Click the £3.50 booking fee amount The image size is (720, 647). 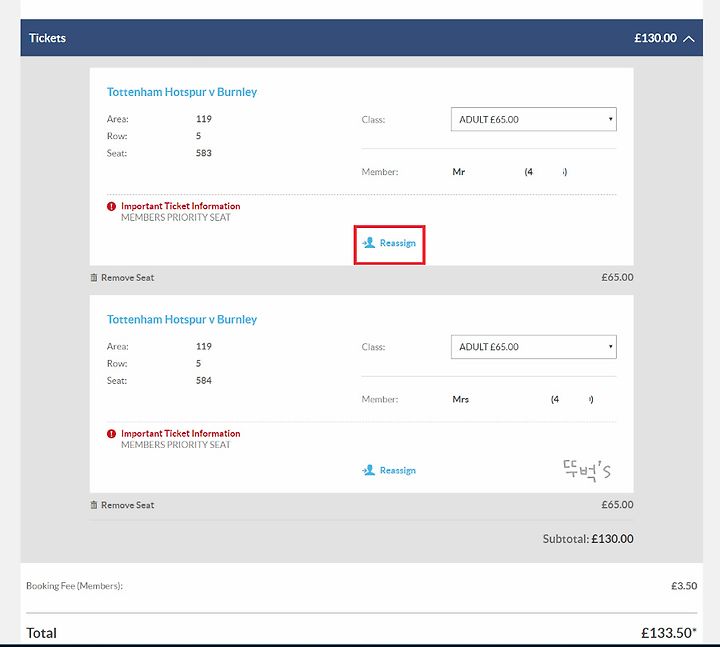coord(684,586)
